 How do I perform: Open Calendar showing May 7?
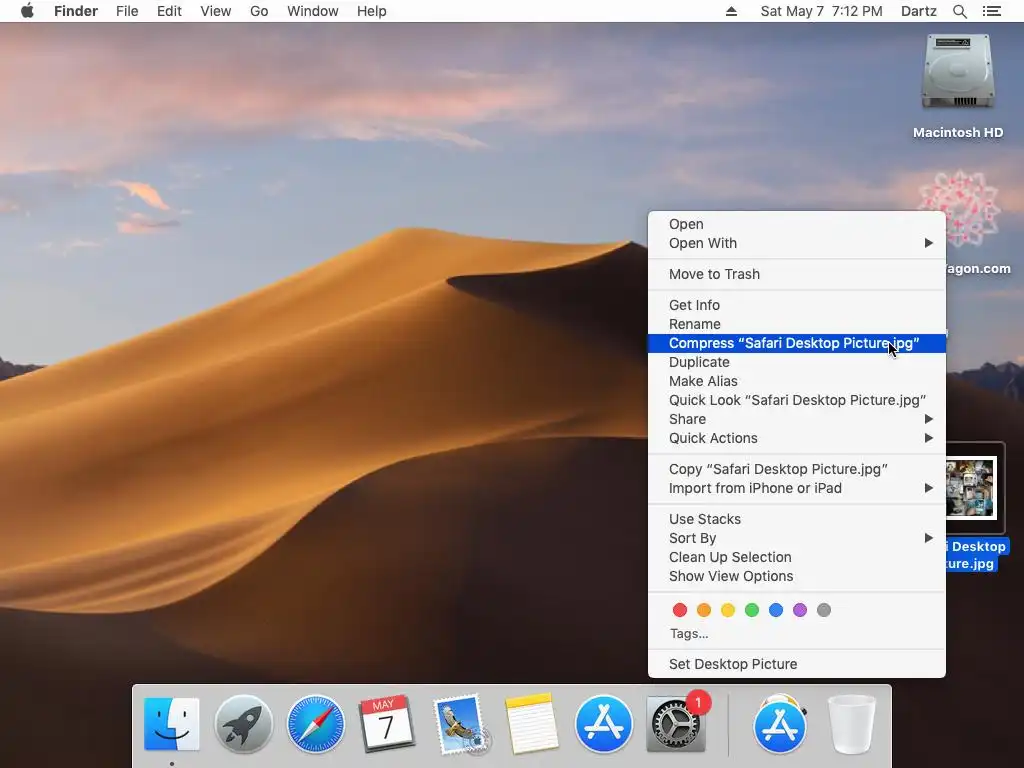(x=387, y=724)
